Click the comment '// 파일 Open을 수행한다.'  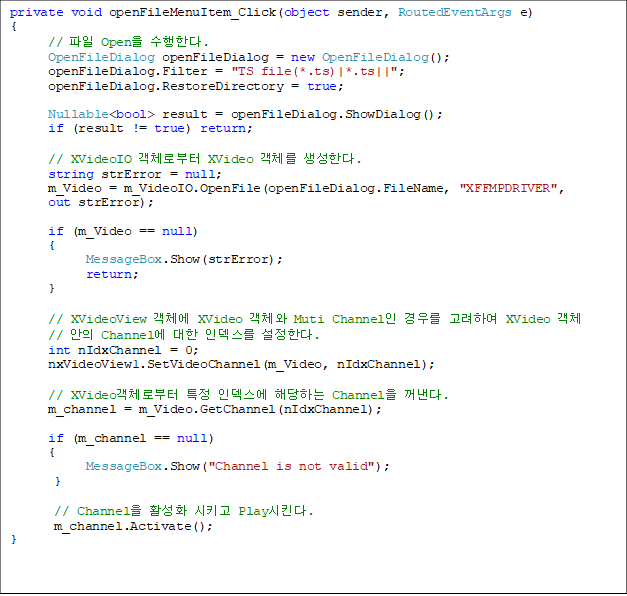[x=128, y=42]
